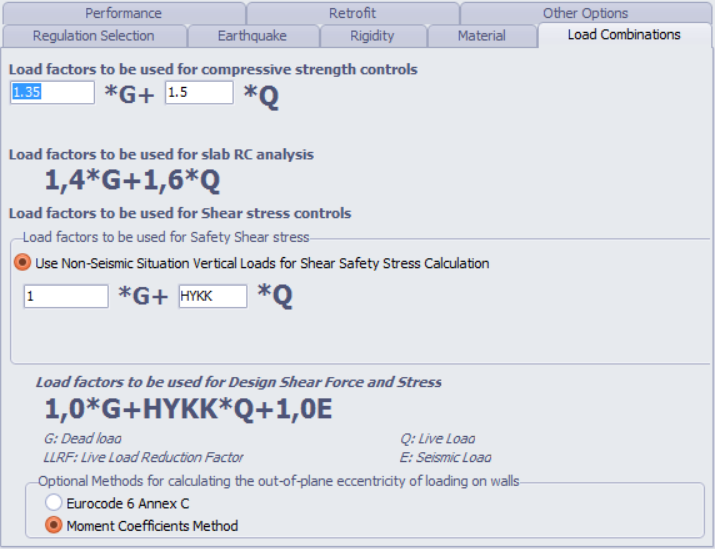Click the shear stress G factor field
The image size is (715, 549).
[65, 296]
